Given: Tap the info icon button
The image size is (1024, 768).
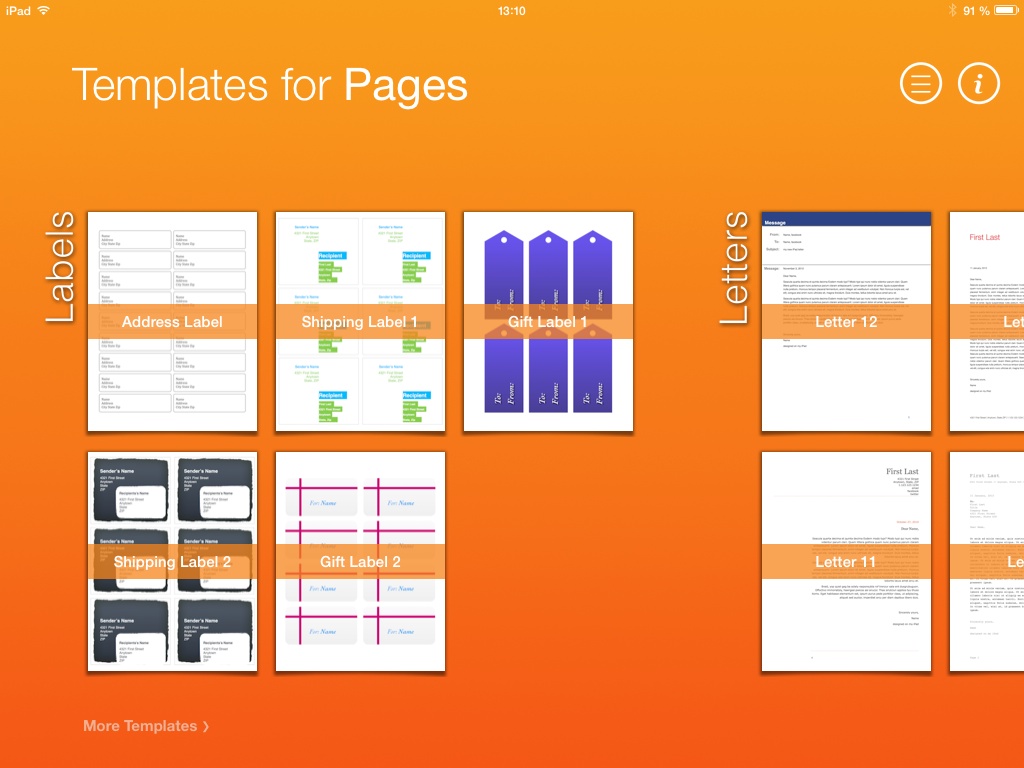Looking at the screenshot, I should click(979, 84).
